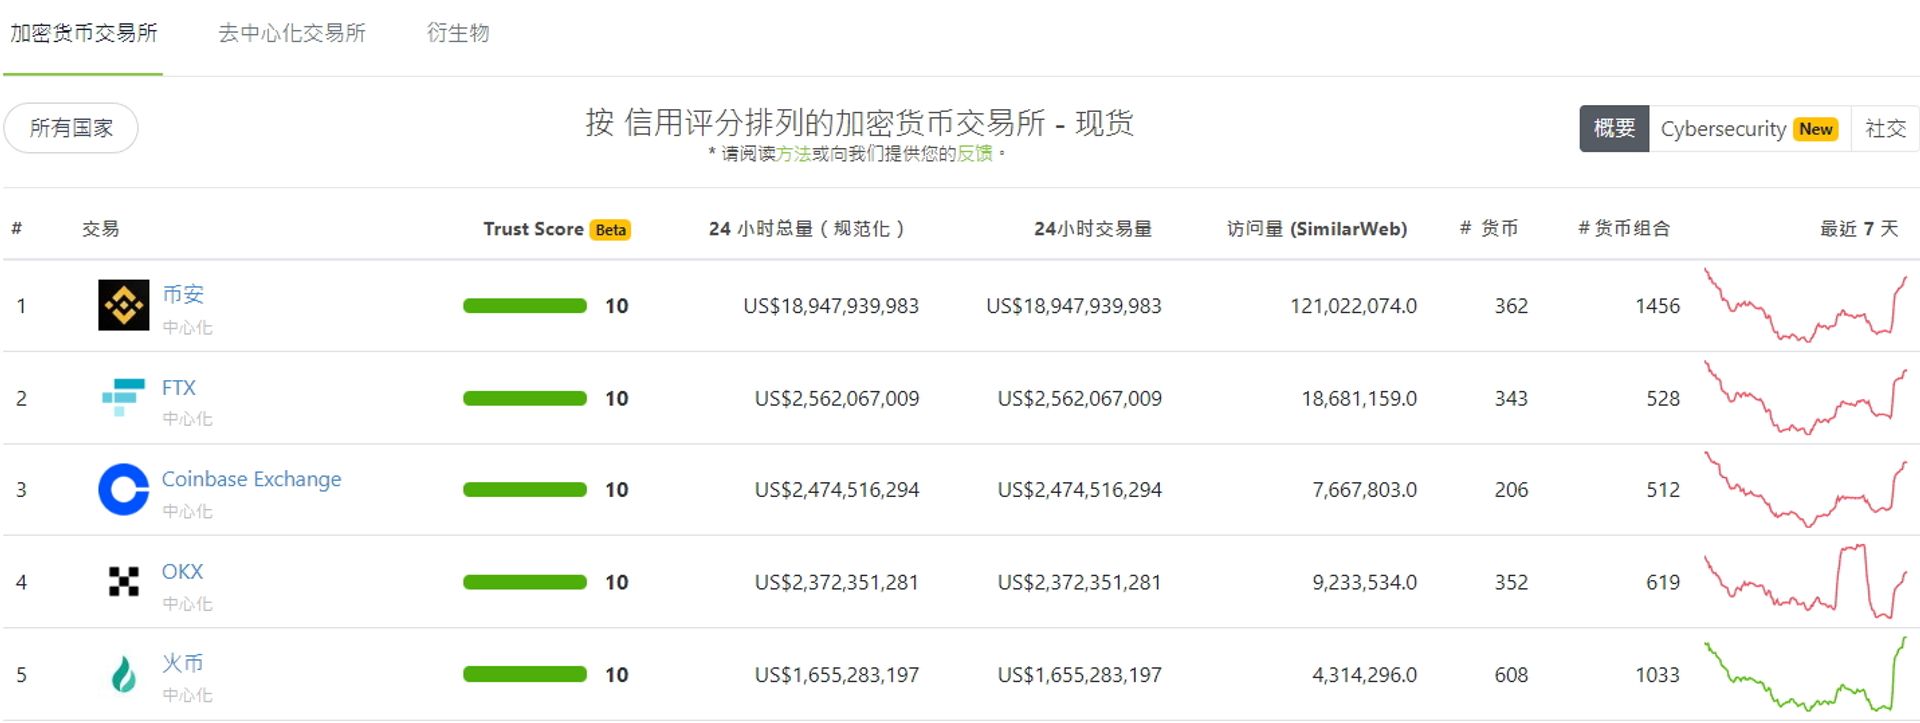Click FTX pairs count 528

[1663, 398]
